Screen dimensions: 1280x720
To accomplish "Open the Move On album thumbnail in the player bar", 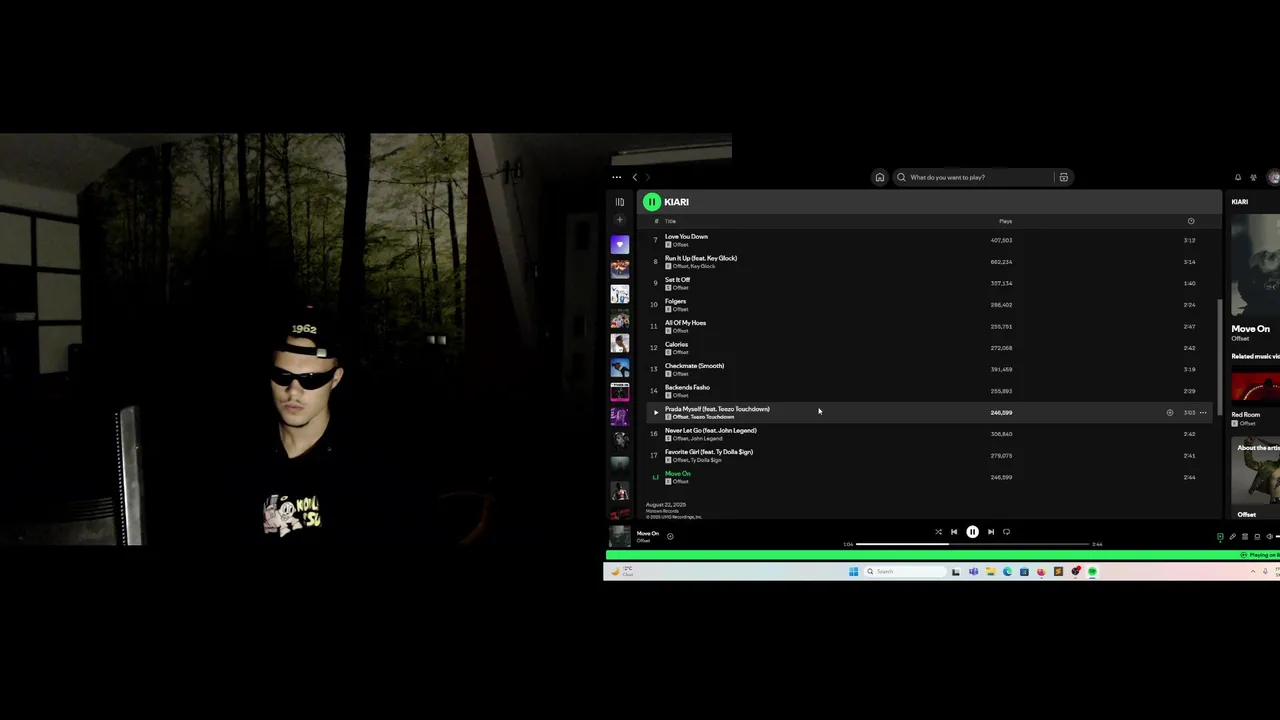I will pos(620,536).
